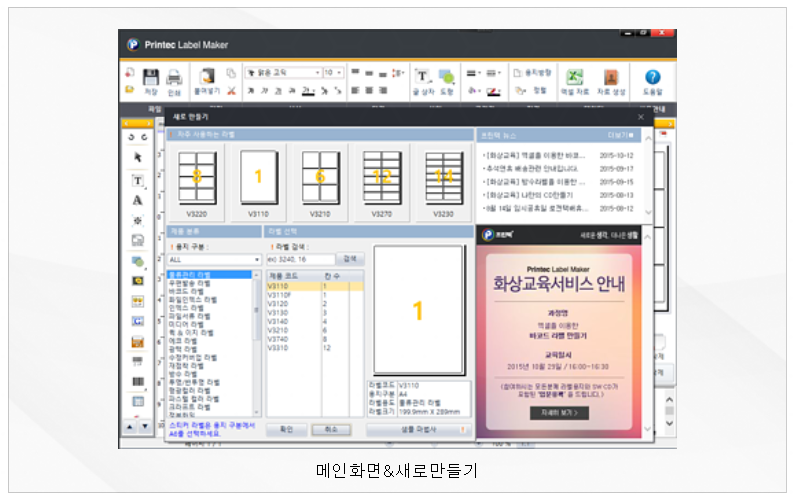Click the font color icon in ribbon

[308, 91]
